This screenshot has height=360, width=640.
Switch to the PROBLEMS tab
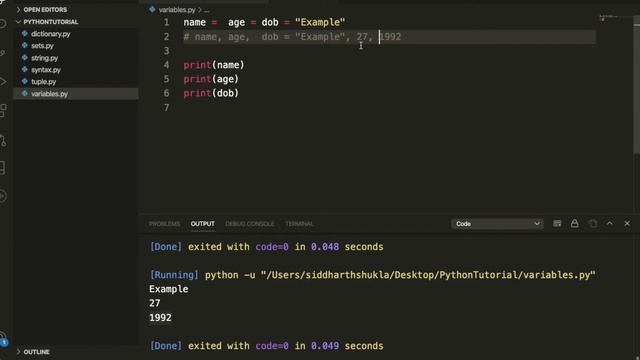click(x=164, y=224)
